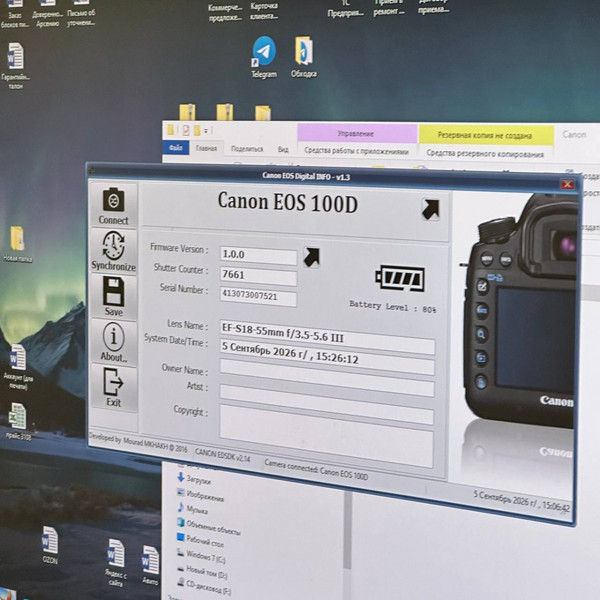Click the properties checkmark icon in Explorer title bar
This screenshot has width=600, height=600.
pos(186,130)
